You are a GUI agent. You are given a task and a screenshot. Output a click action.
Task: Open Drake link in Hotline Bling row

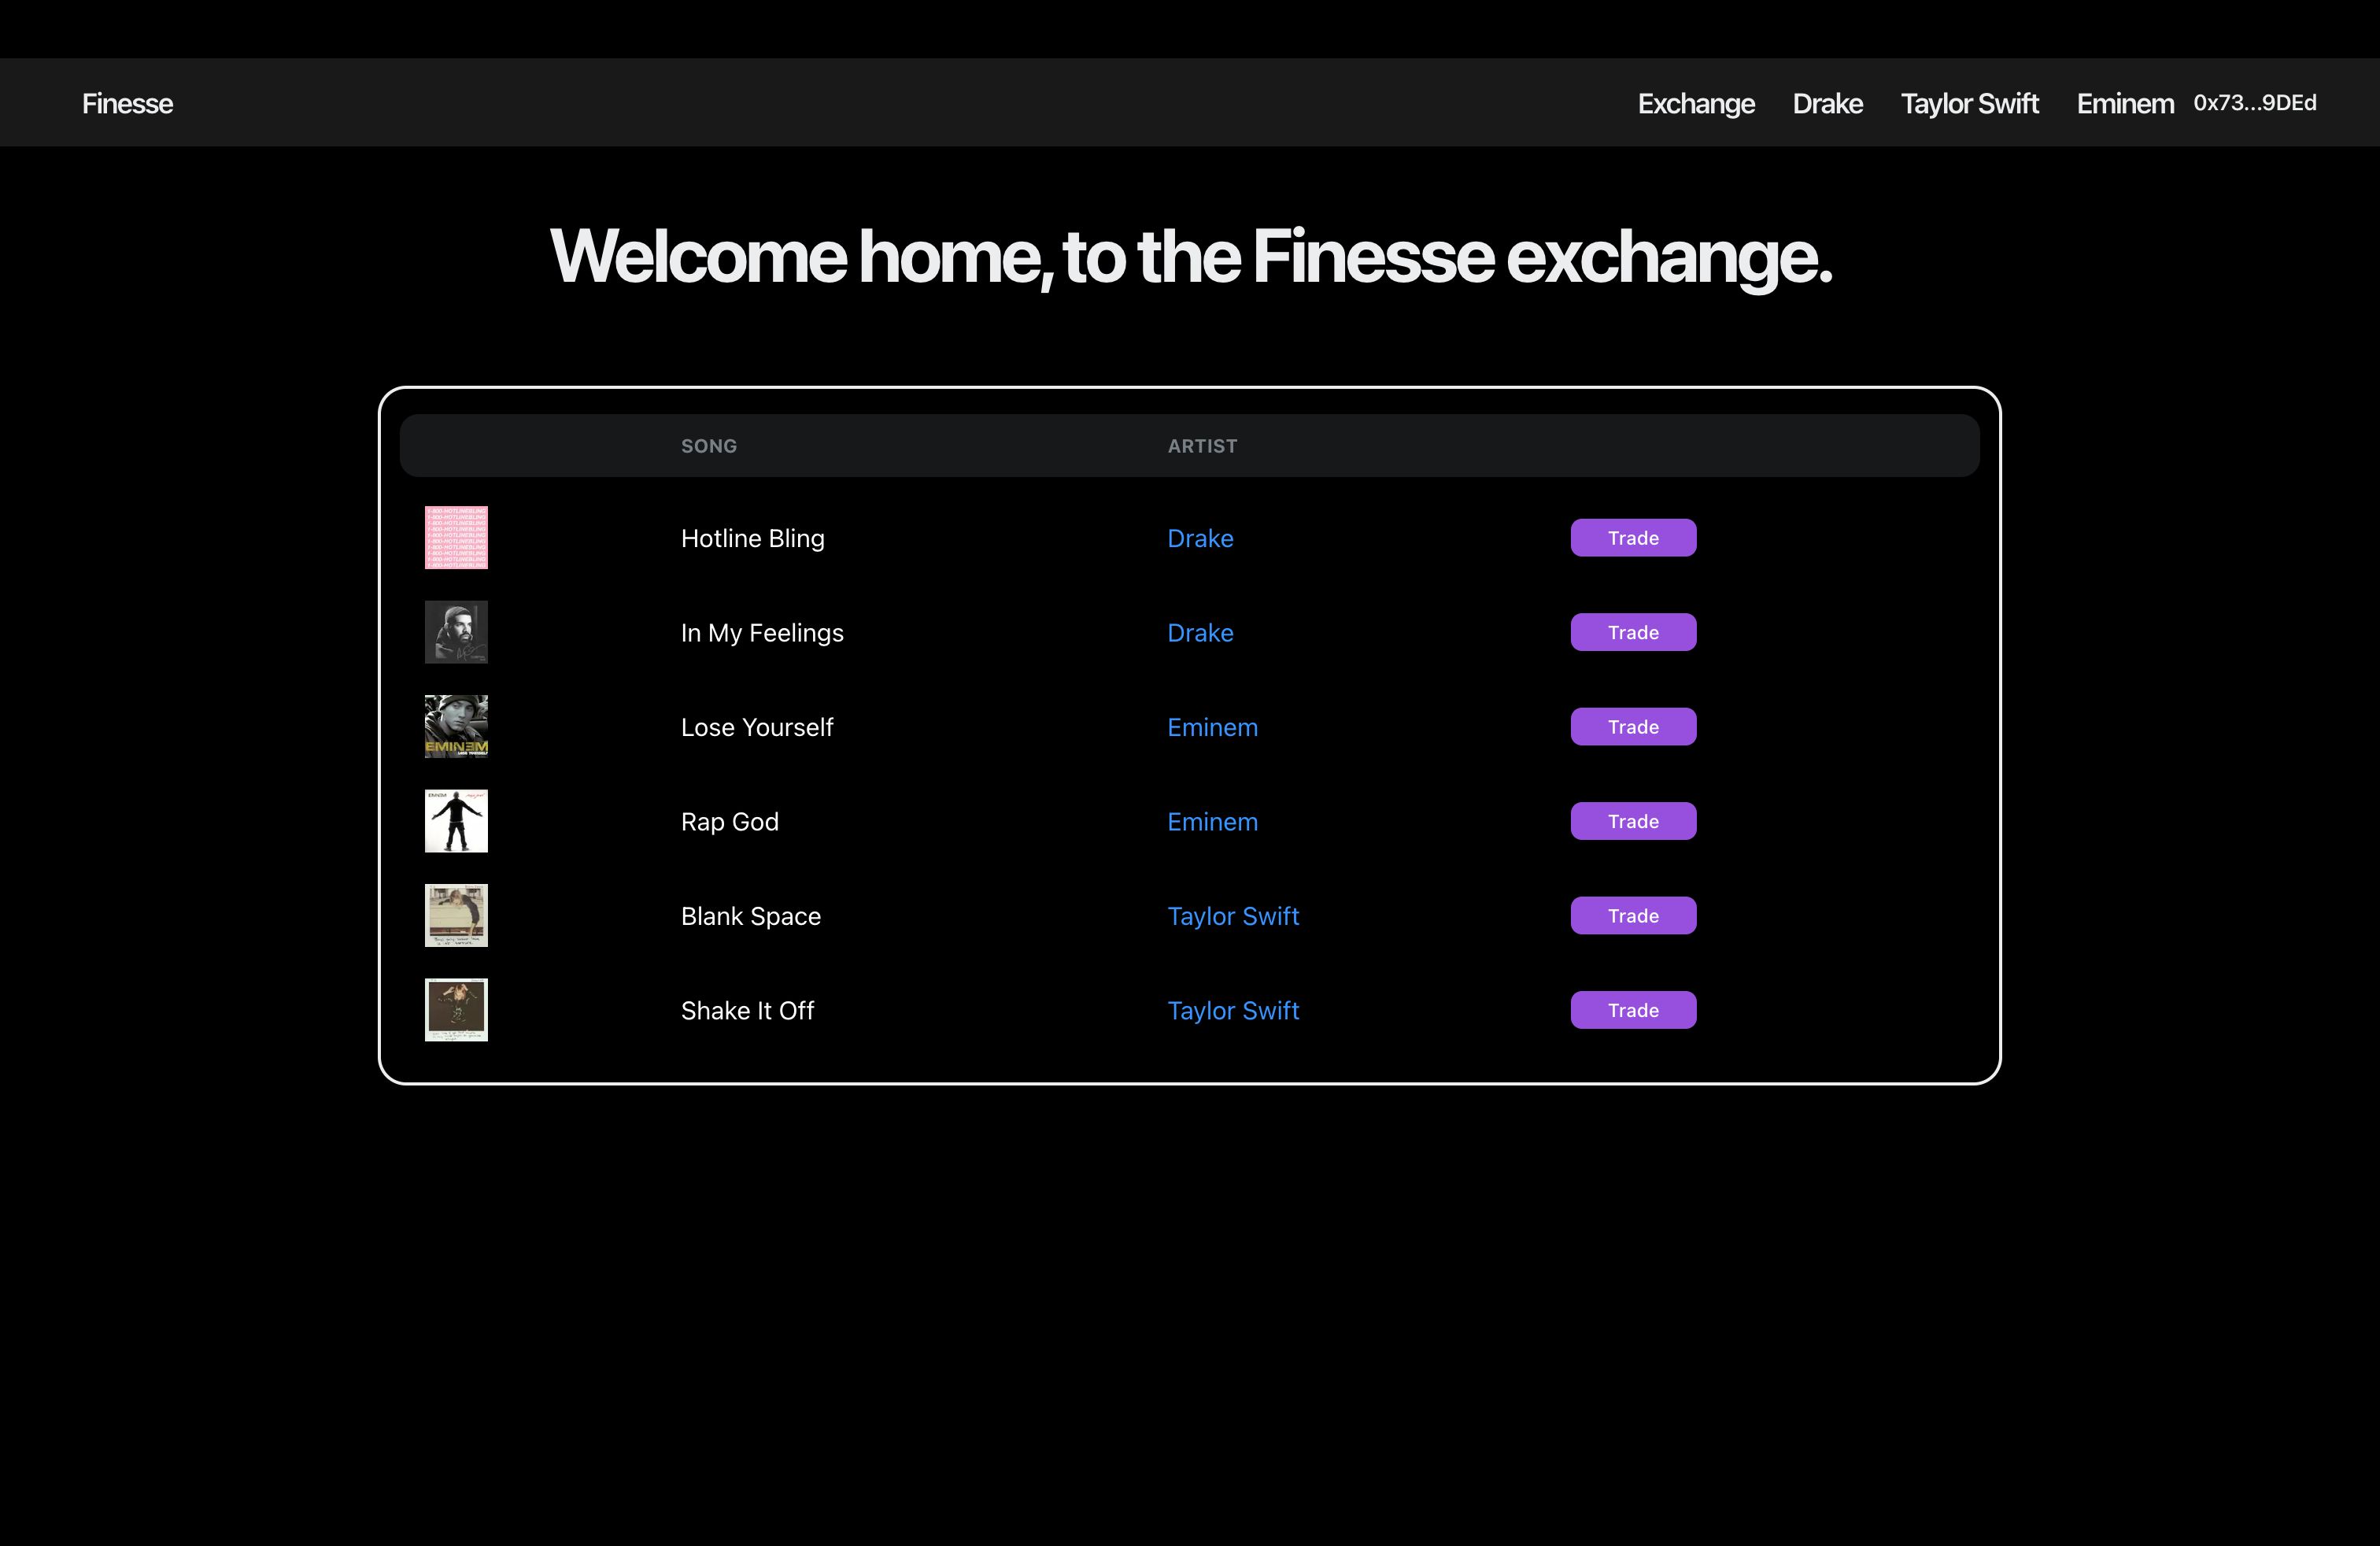point(1200,538)
